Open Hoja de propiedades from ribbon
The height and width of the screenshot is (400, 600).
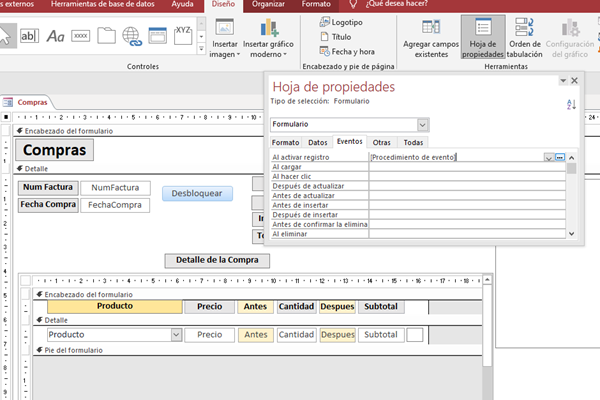point(483,37)
